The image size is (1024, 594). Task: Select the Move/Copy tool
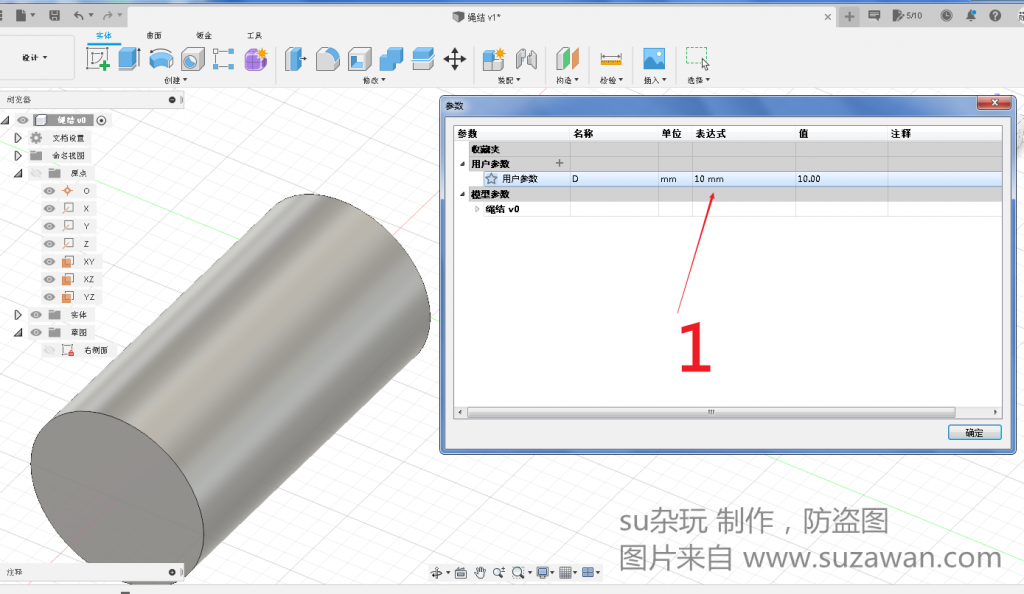455,59
